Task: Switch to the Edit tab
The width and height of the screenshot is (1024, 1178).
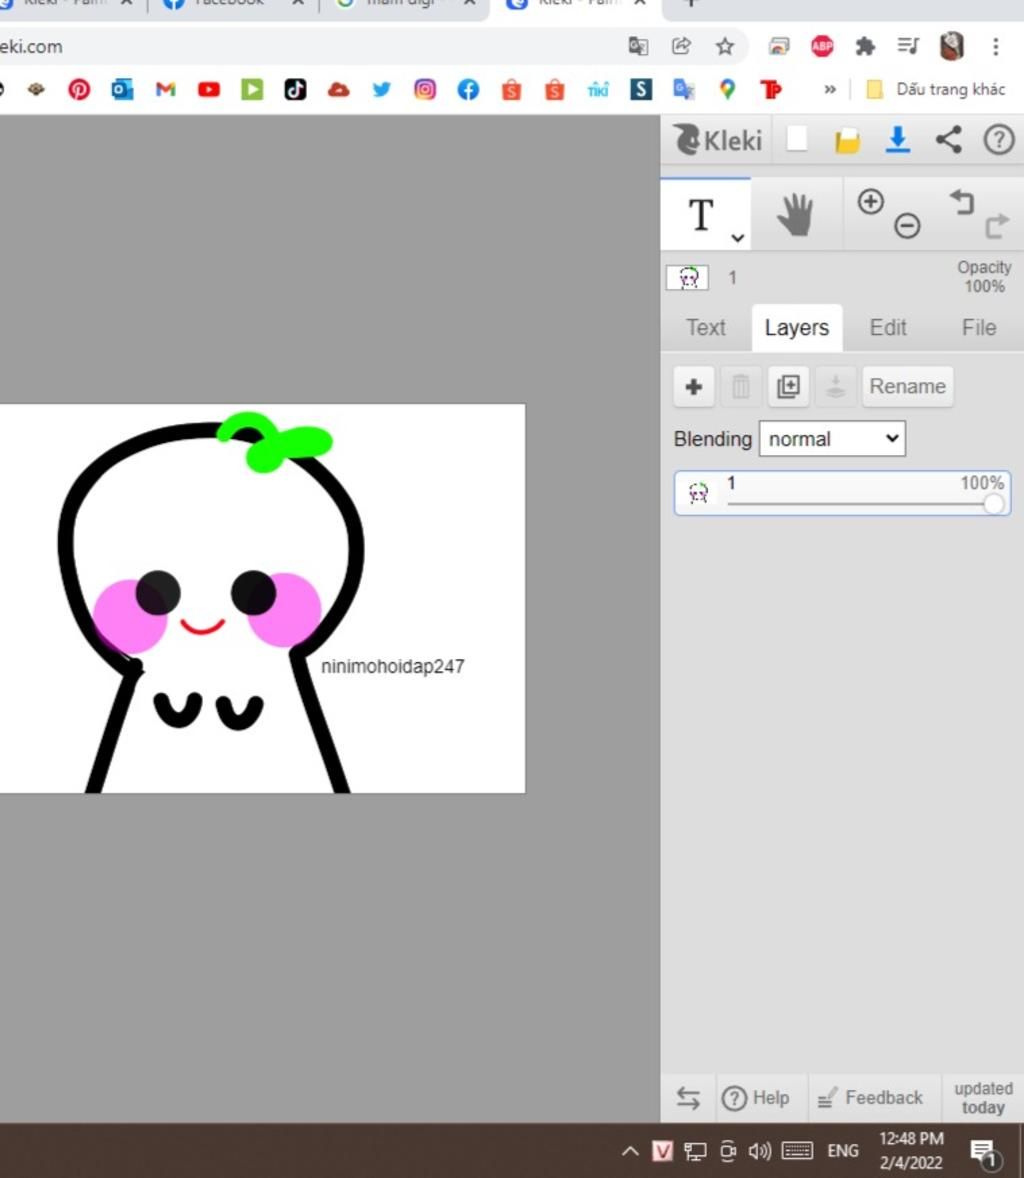Action: tap(888, 328)
